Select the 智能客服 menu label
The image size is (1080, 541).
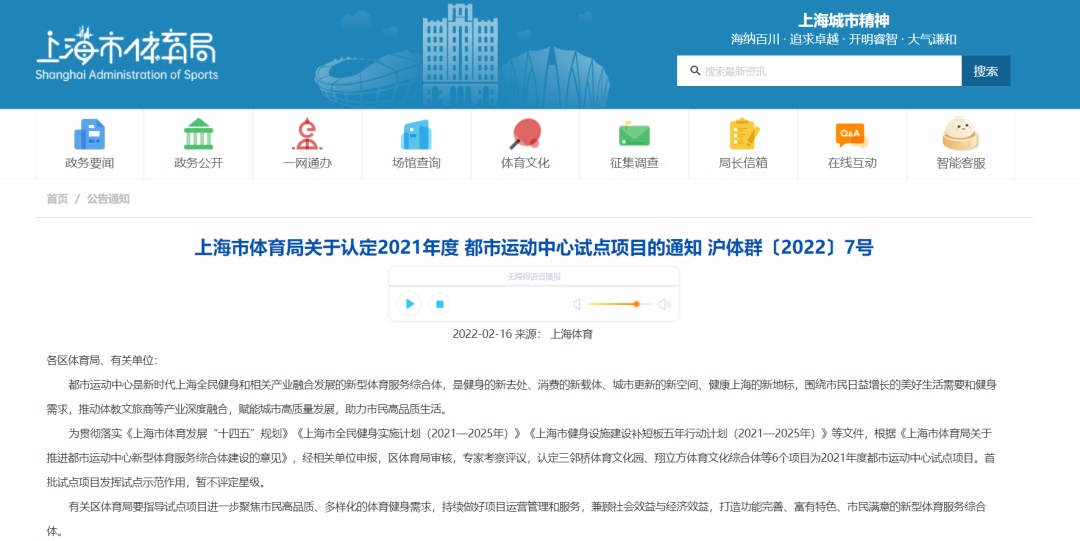click(x=961, y=163)
